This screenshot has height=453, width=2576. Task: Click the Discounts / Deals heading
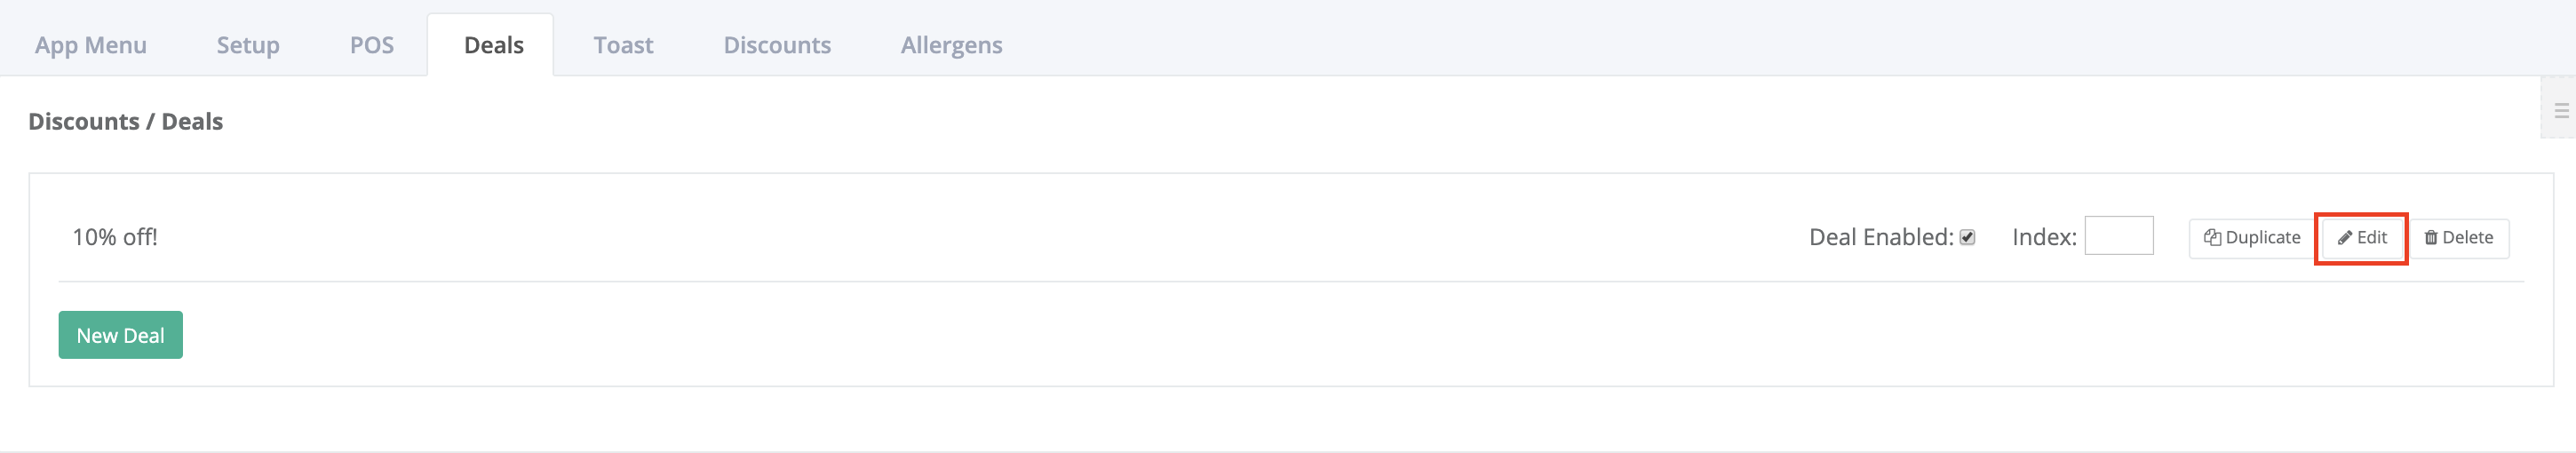click(x=126, y=122)
